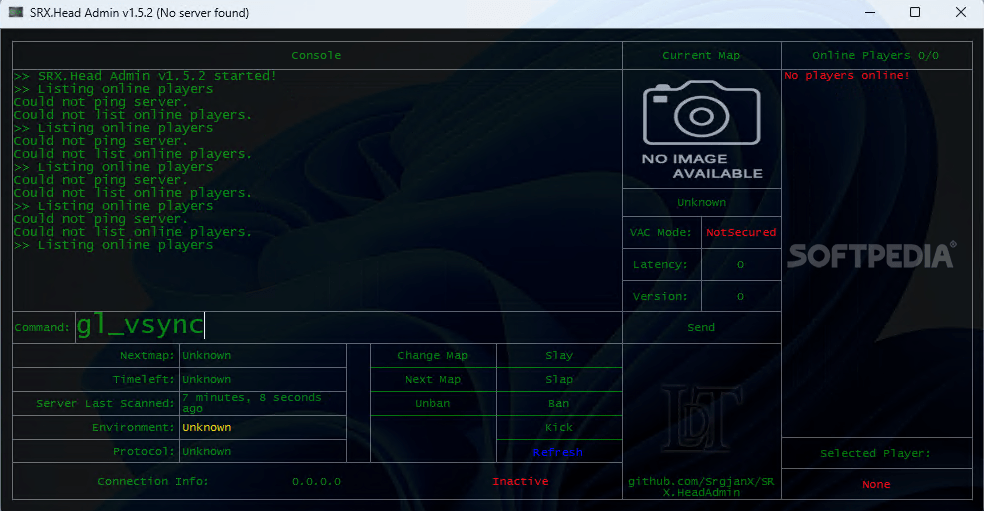Click the Online Players 0/0 header
The image size is (984, 511).
875,55
